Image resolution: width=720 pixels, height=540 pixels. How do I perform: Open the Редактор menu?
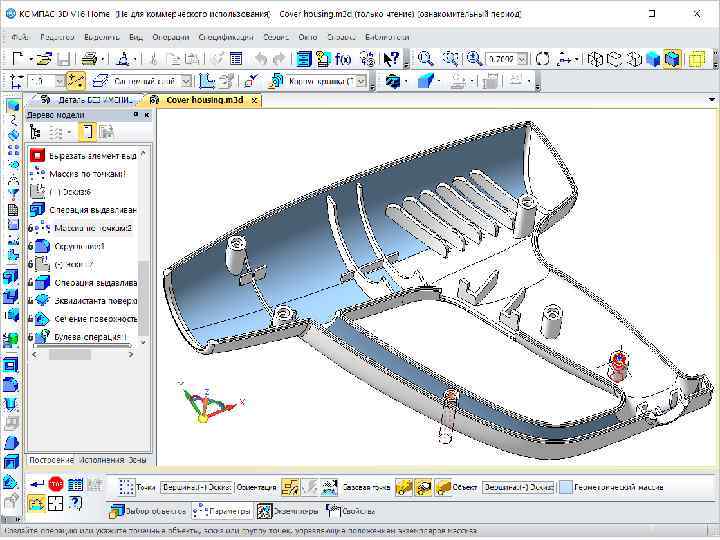click(57, 37)
